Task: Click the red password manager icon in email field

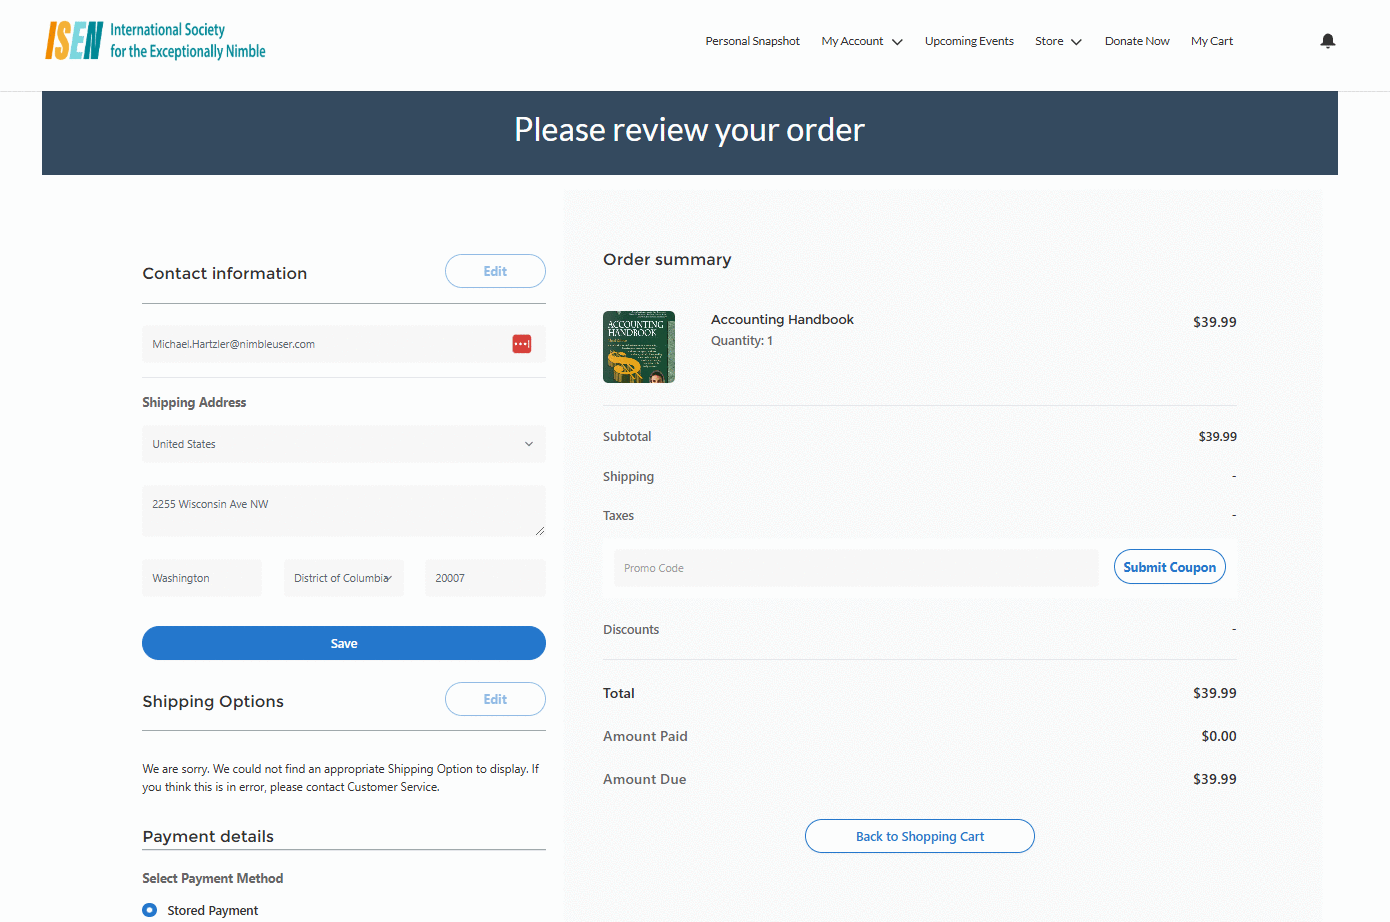Action: 522,344
